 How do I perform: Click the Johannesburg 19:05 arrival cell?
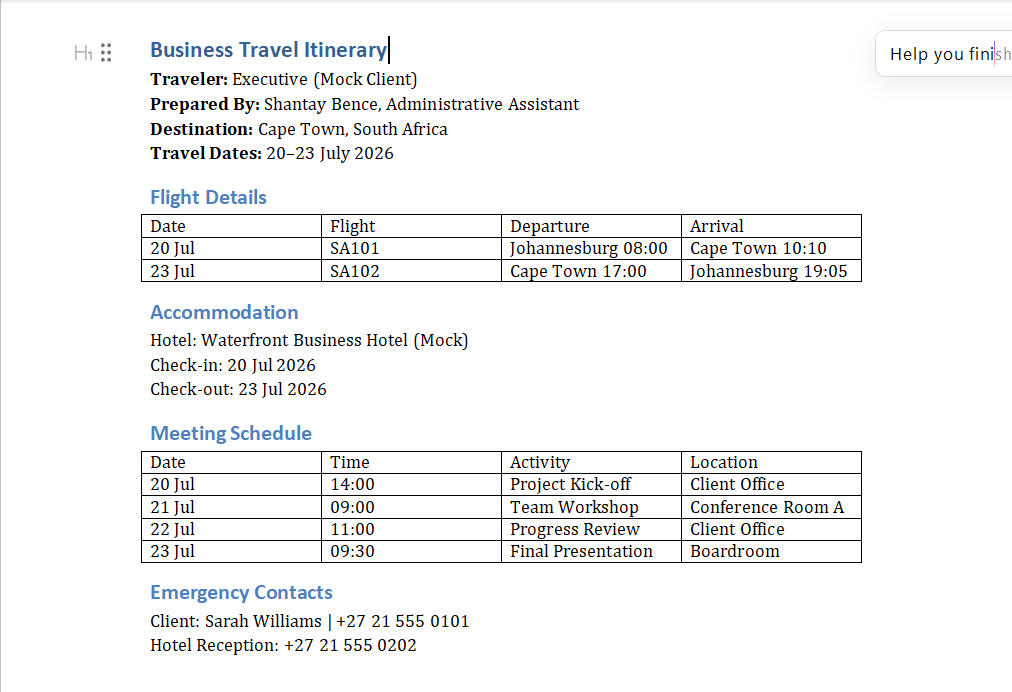coord(771,271)
